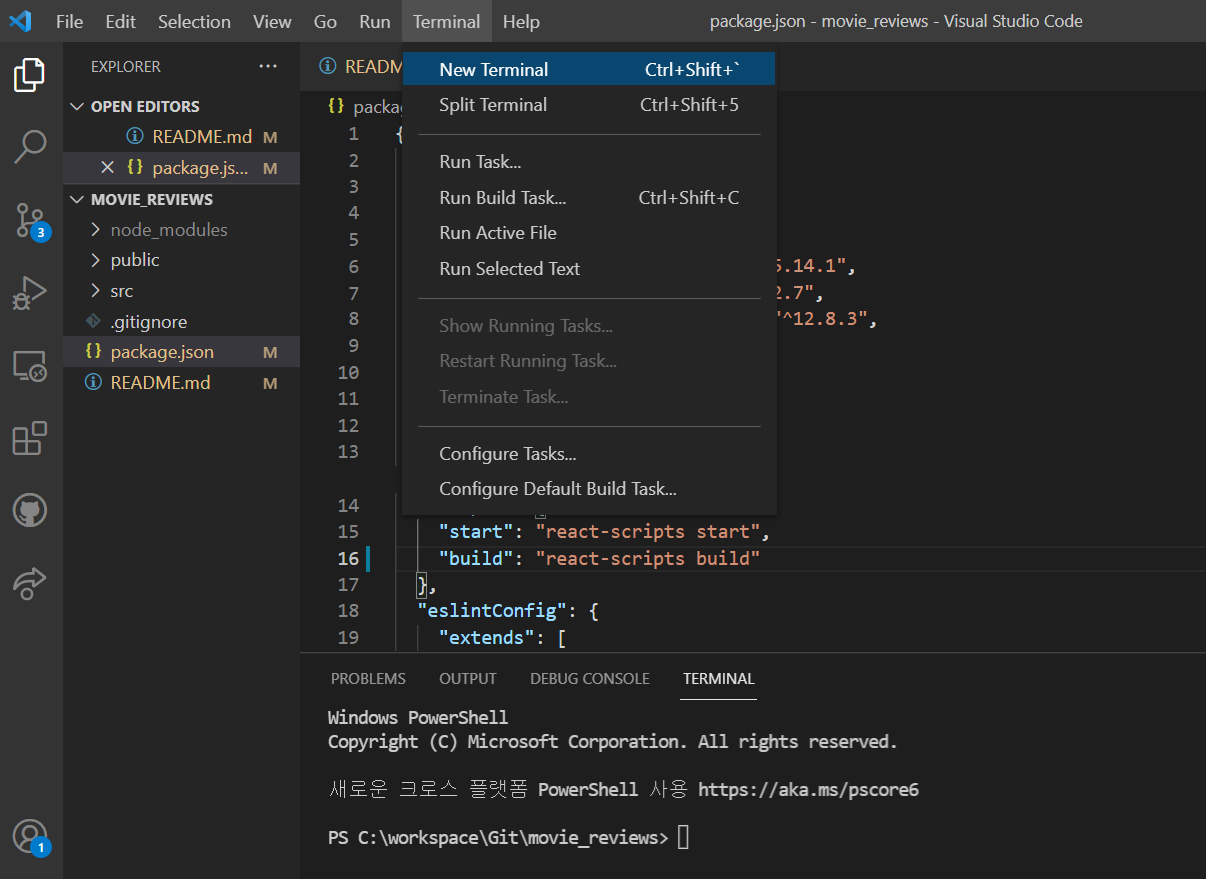
Task: Click the .gitignore file icon
Action: coord(93,322)
